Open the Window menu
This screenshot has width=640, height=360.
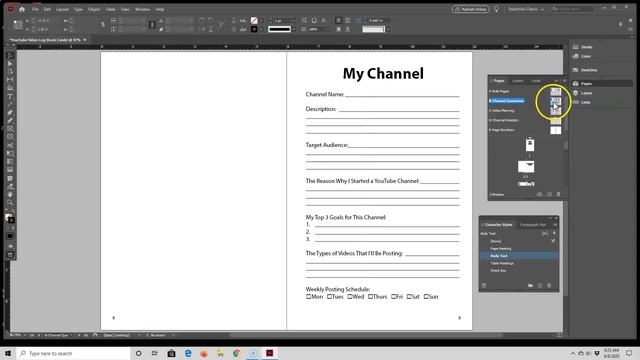142,9
